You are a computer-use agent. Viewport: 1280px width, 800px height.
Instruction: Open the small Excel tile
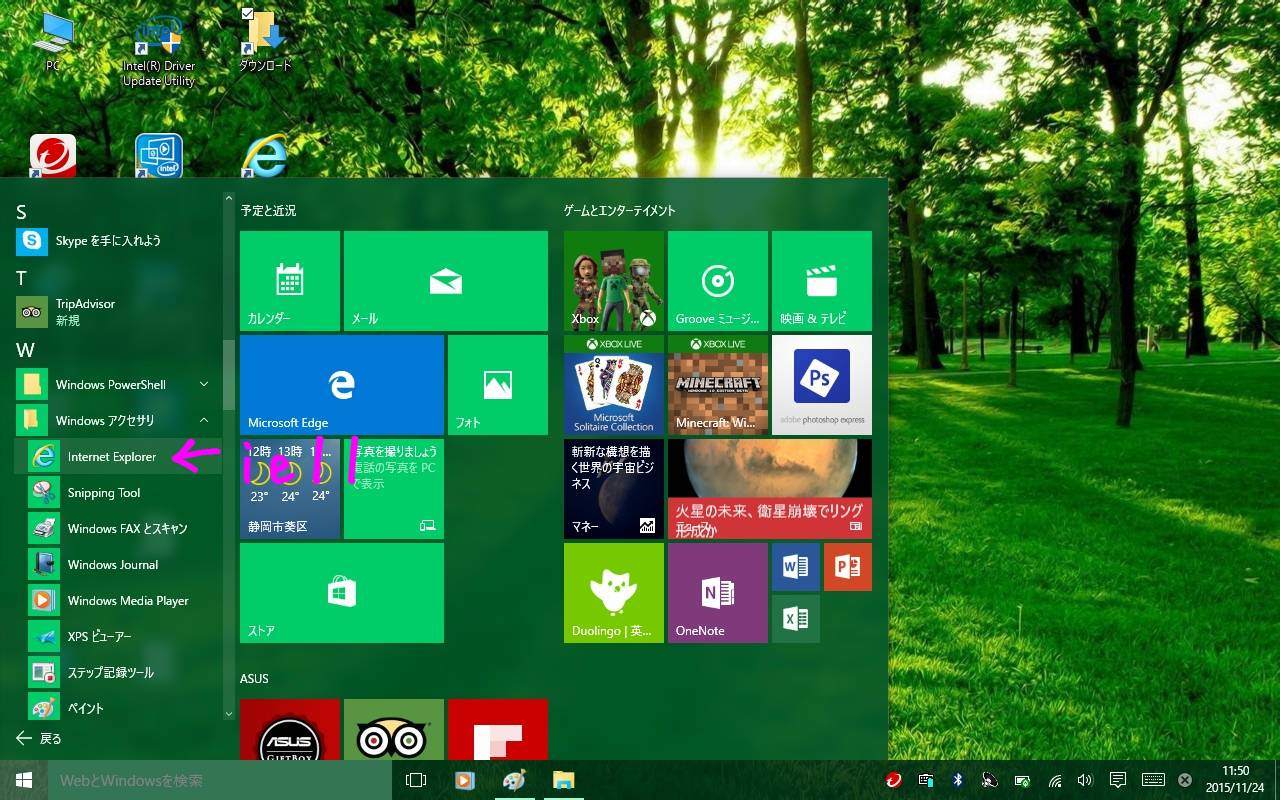coord(796,619)
